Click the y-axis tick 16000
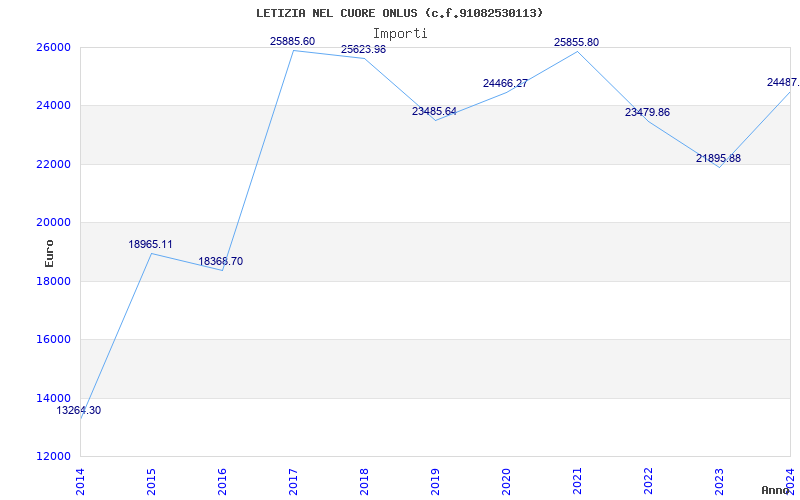Screen dimensions: 800x500 (x=53, y=339)
